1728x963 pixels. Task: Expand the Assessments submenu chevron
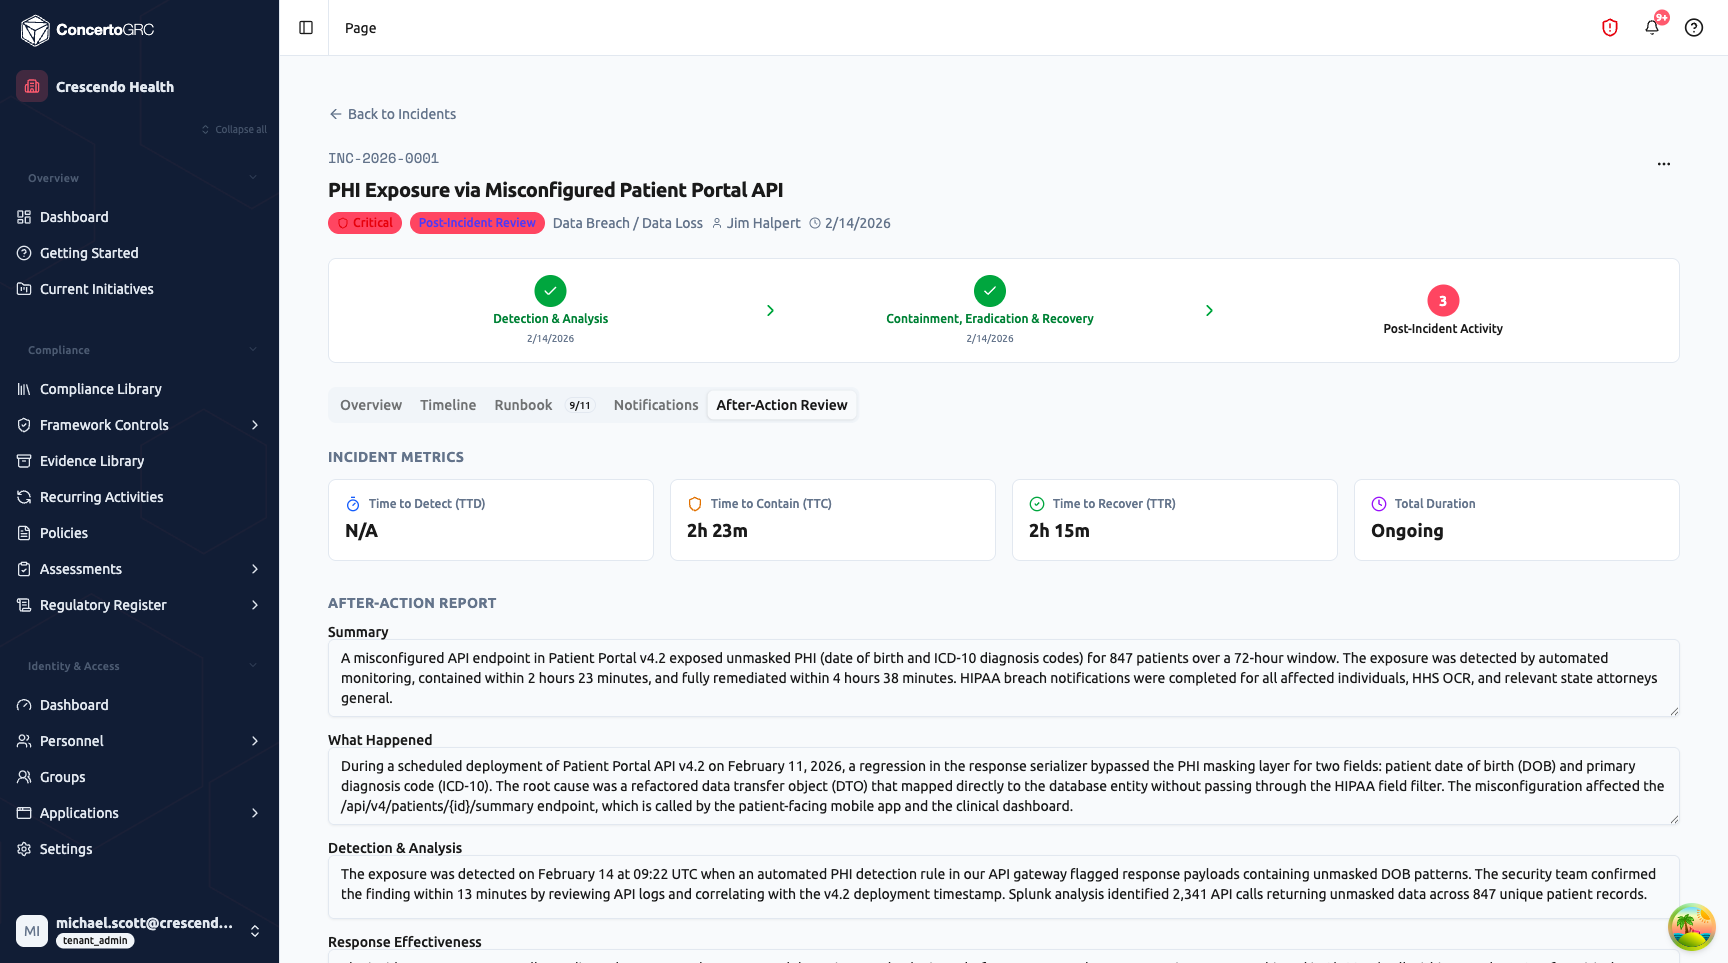click(x=255, y=569)
